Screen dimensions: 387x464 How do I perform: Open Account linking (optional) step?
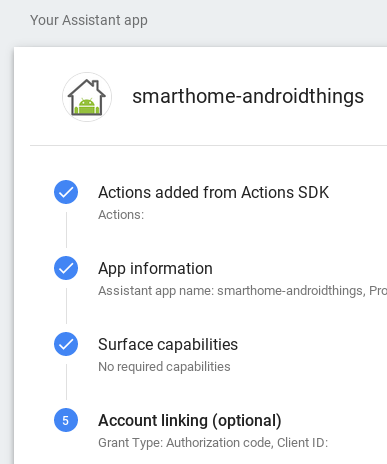190,421
